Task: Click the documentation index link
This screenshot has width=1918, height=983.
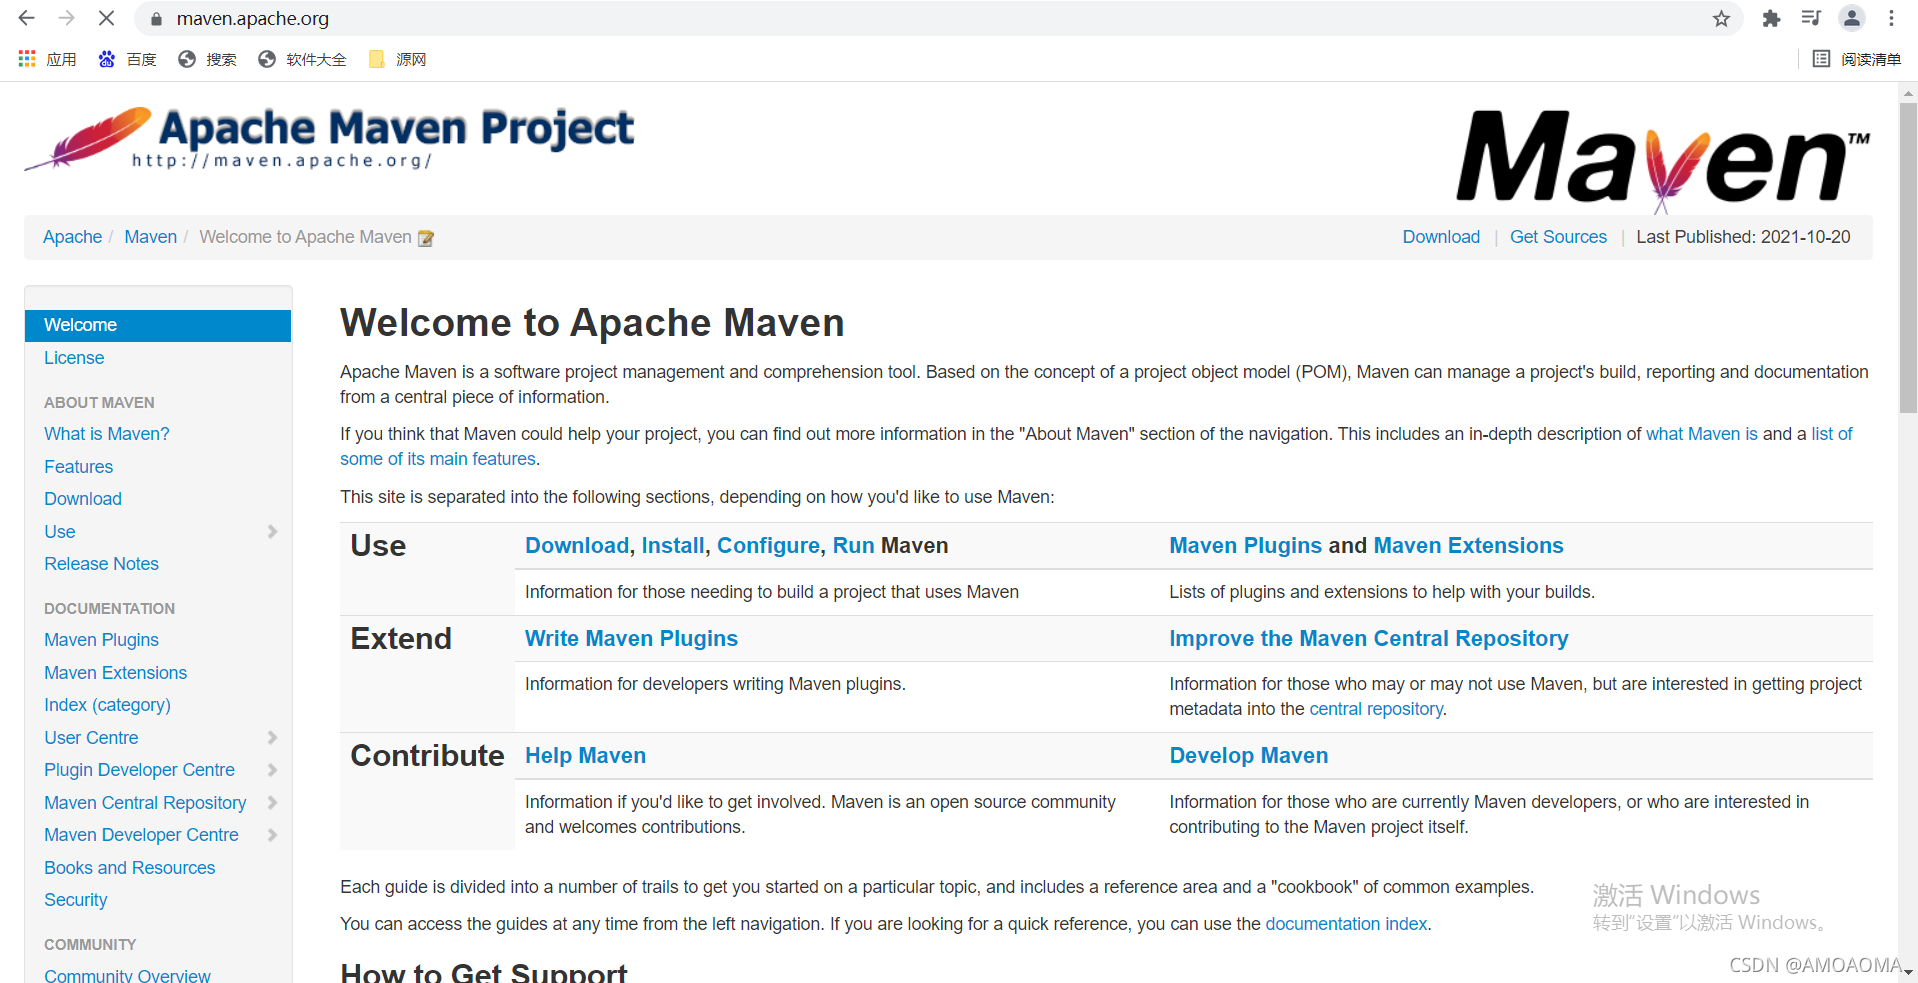Action: pos(1346,924)
